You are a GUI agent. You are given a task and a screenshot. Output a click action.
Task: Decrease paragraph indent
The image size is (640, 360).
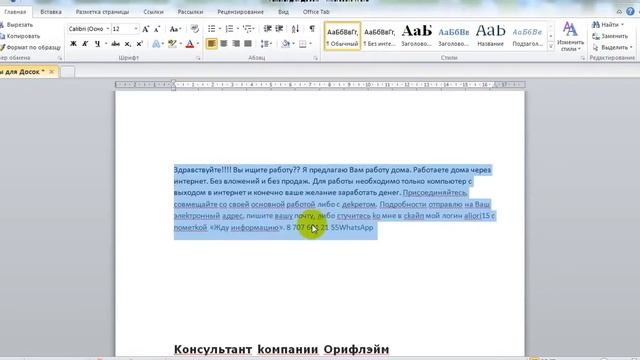pyautogui.click(x=268, y=29)
